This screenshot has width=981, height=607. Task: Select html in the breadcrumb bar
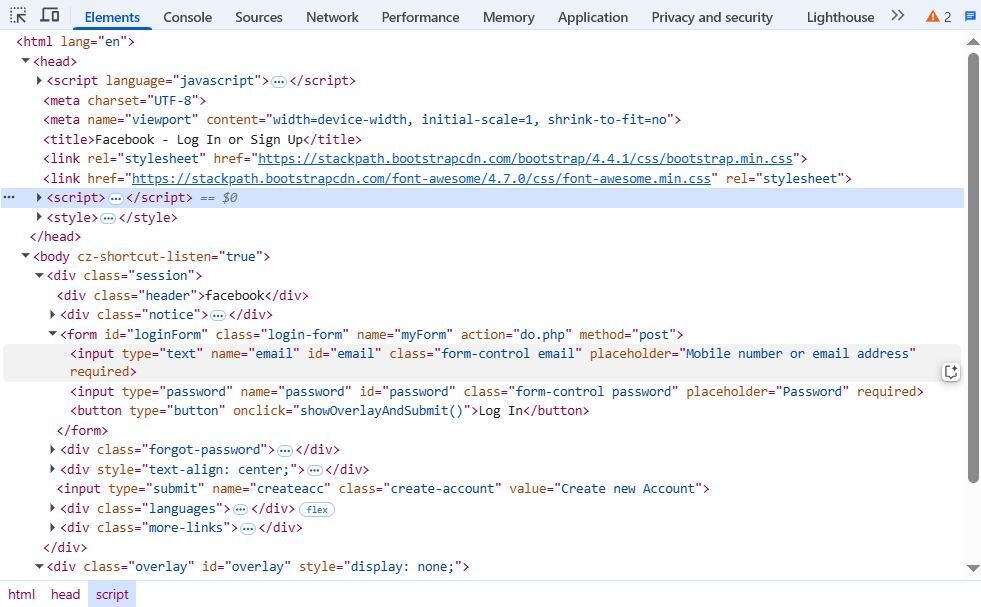tap(21, 594)
